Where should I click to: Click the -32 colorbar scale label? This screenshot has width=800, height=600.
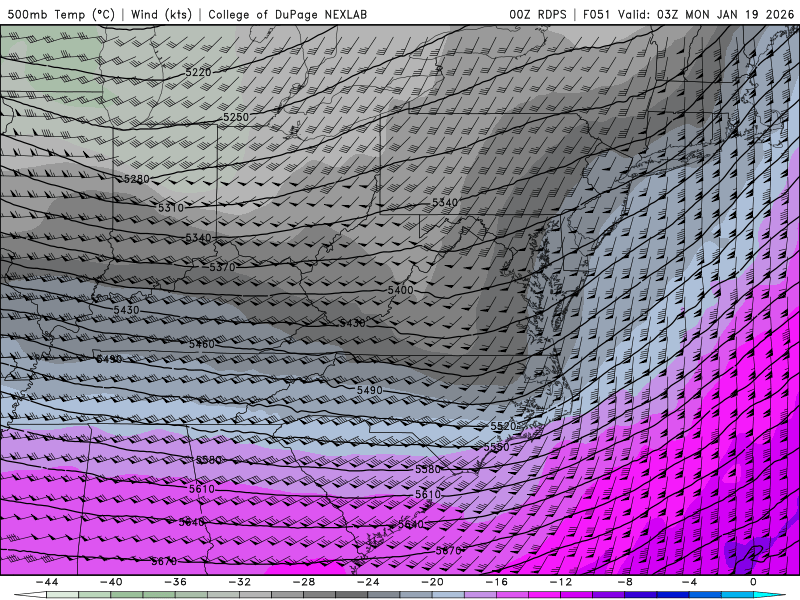click(240, 582)
